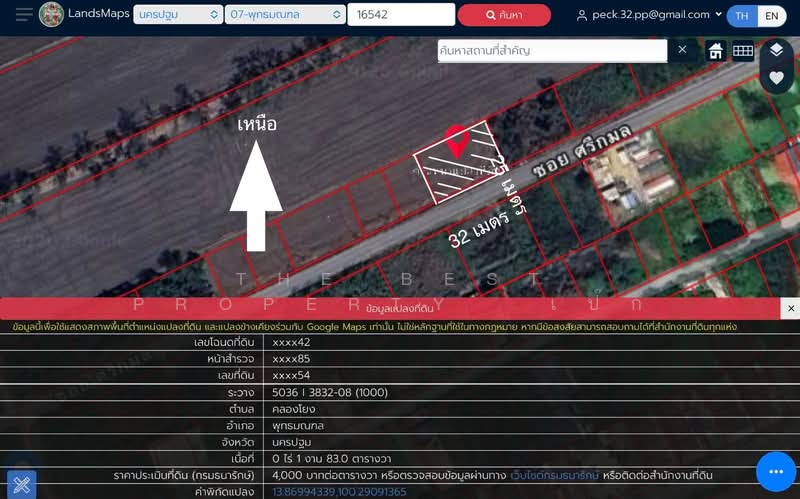The width and height of the screenshot is (800, 499).
Task: Switch language to EN
Action: coord(771,16)
